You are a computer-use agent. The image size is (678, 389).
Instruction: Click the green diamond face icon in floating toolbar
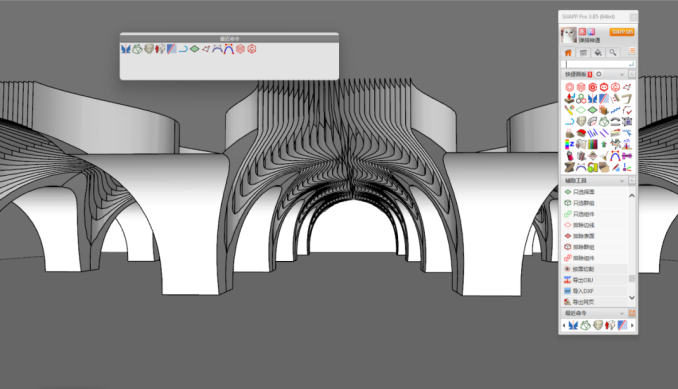[195, 49]
